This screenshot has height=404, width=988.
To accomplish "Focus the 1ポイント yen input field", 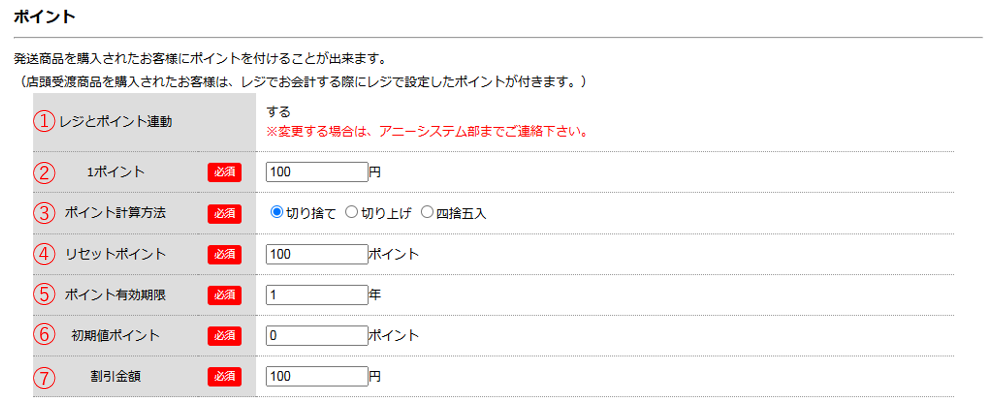I will (x=317, y=172).
